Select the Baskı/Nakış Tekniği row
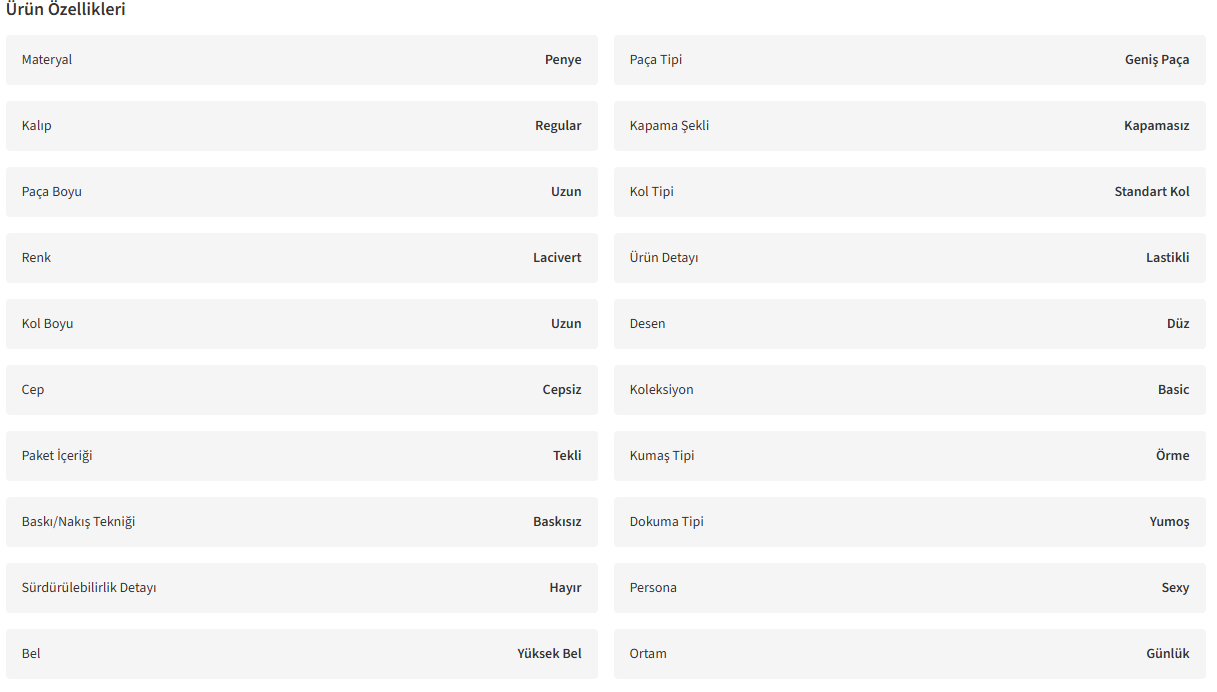The height and width of the screenshot is (692, 1217). [x=302, y=522]
